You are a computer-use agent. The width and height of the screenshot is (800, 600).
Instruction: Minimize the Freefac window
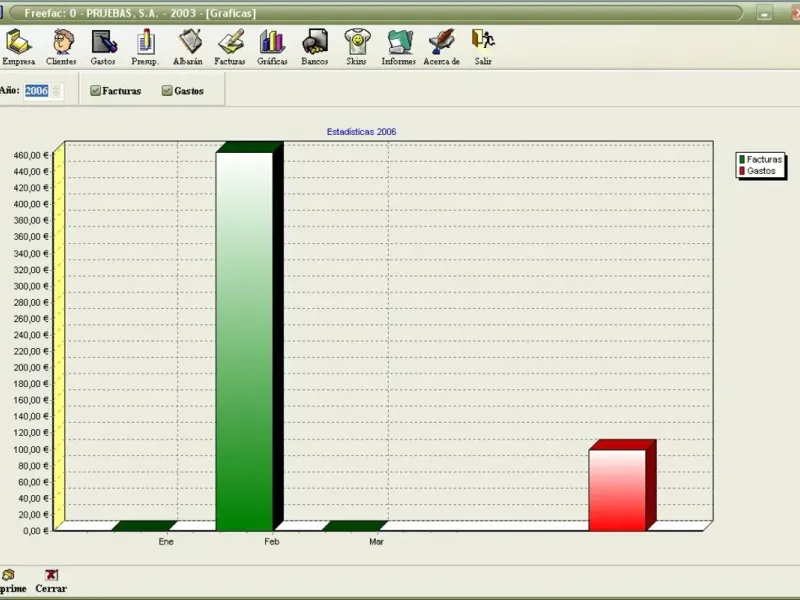point(764,14)
